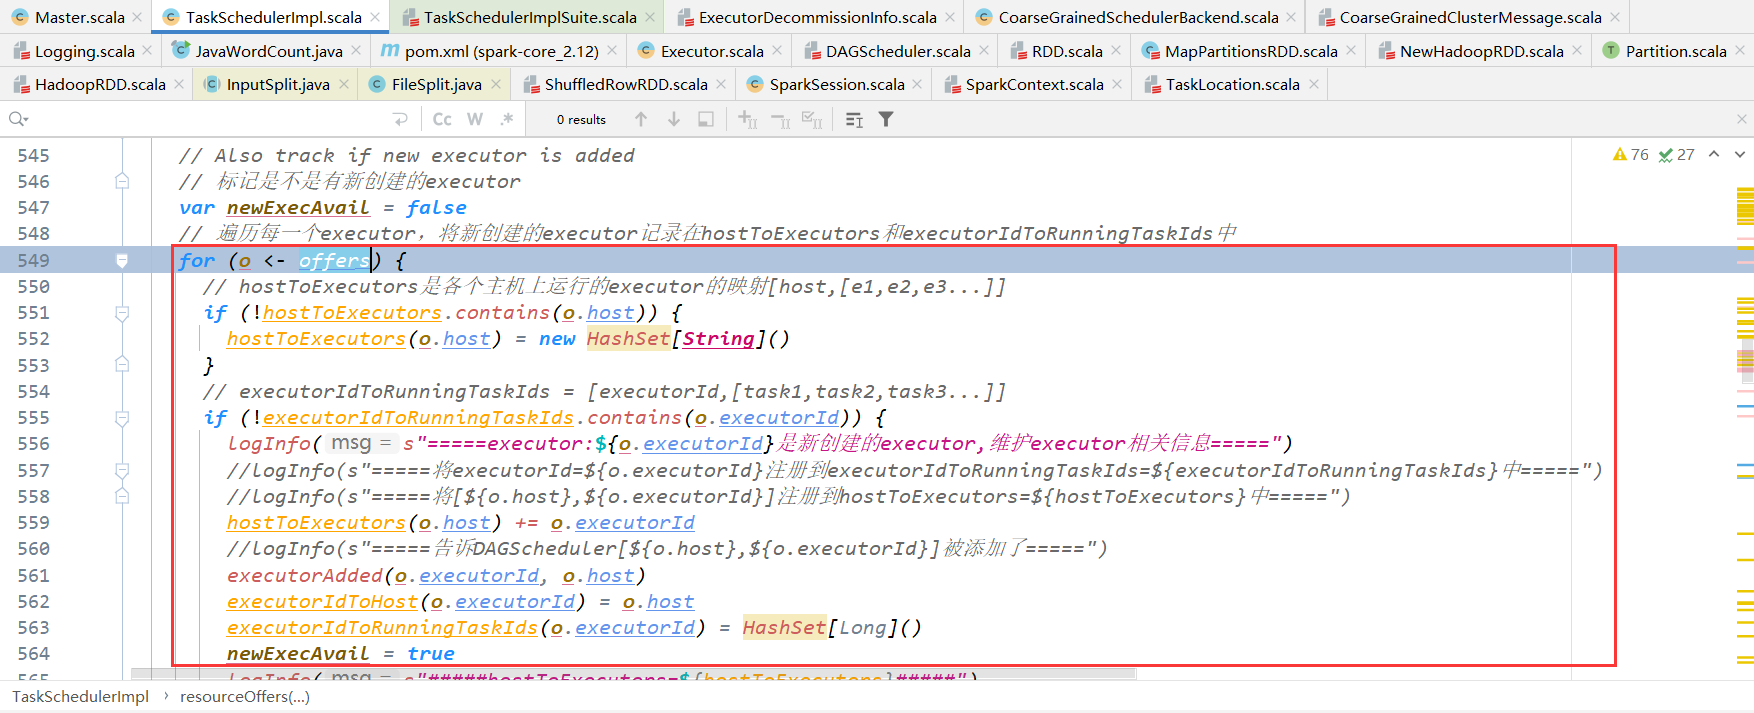
Task: Toggle whole Words (W) search option
Action: point(475,119)
